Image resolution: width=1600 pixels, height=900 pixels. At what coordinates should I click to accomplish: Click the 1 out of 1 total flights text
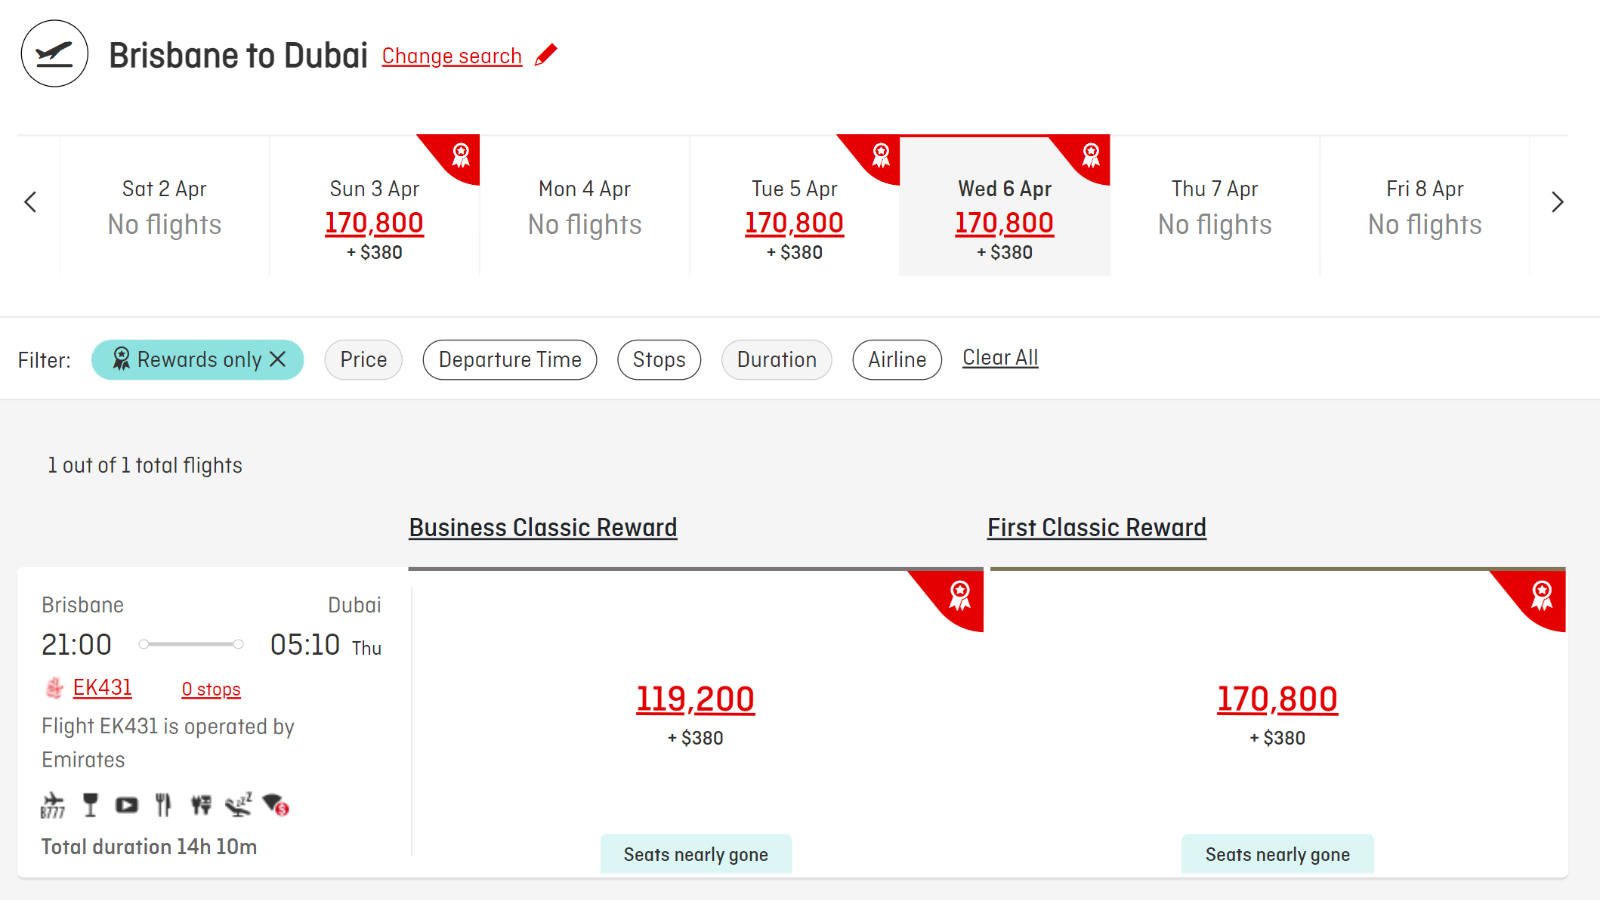[145, 466]
